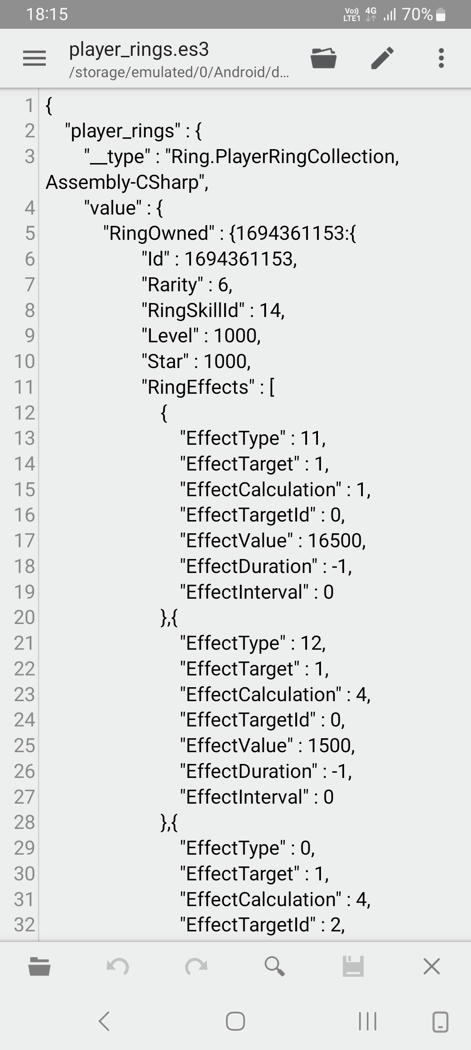Open recent apps with three-bar button
471x1050 pixels.
[x=367, y=1021]
